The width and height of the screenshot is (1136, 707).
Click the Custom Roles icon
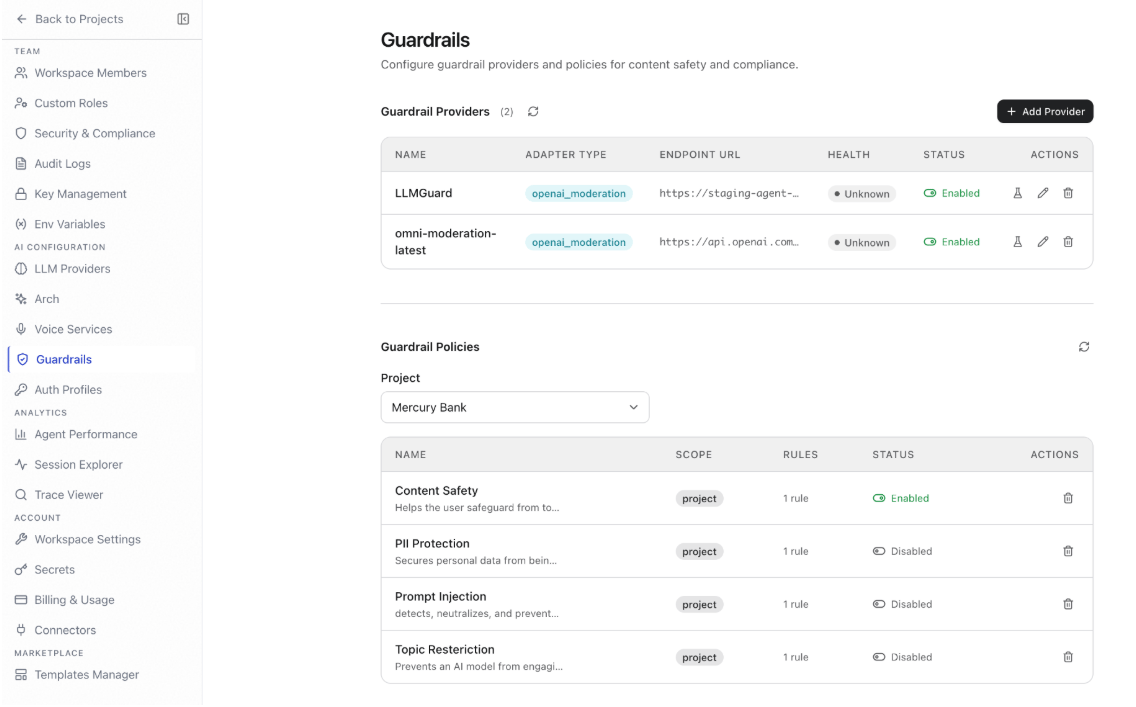21,103
